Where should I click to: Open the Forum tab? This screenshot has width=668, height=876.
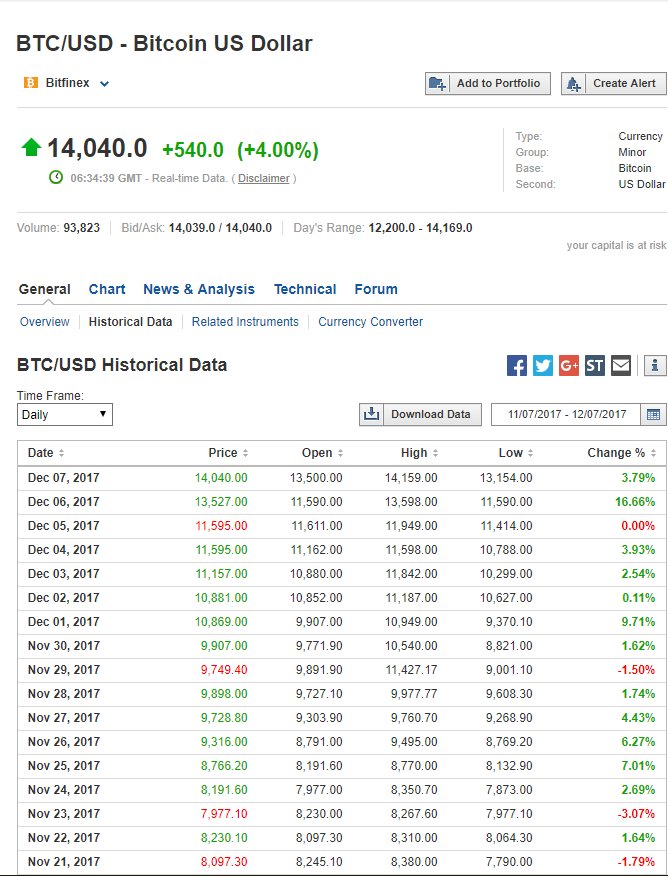[376, 289]
